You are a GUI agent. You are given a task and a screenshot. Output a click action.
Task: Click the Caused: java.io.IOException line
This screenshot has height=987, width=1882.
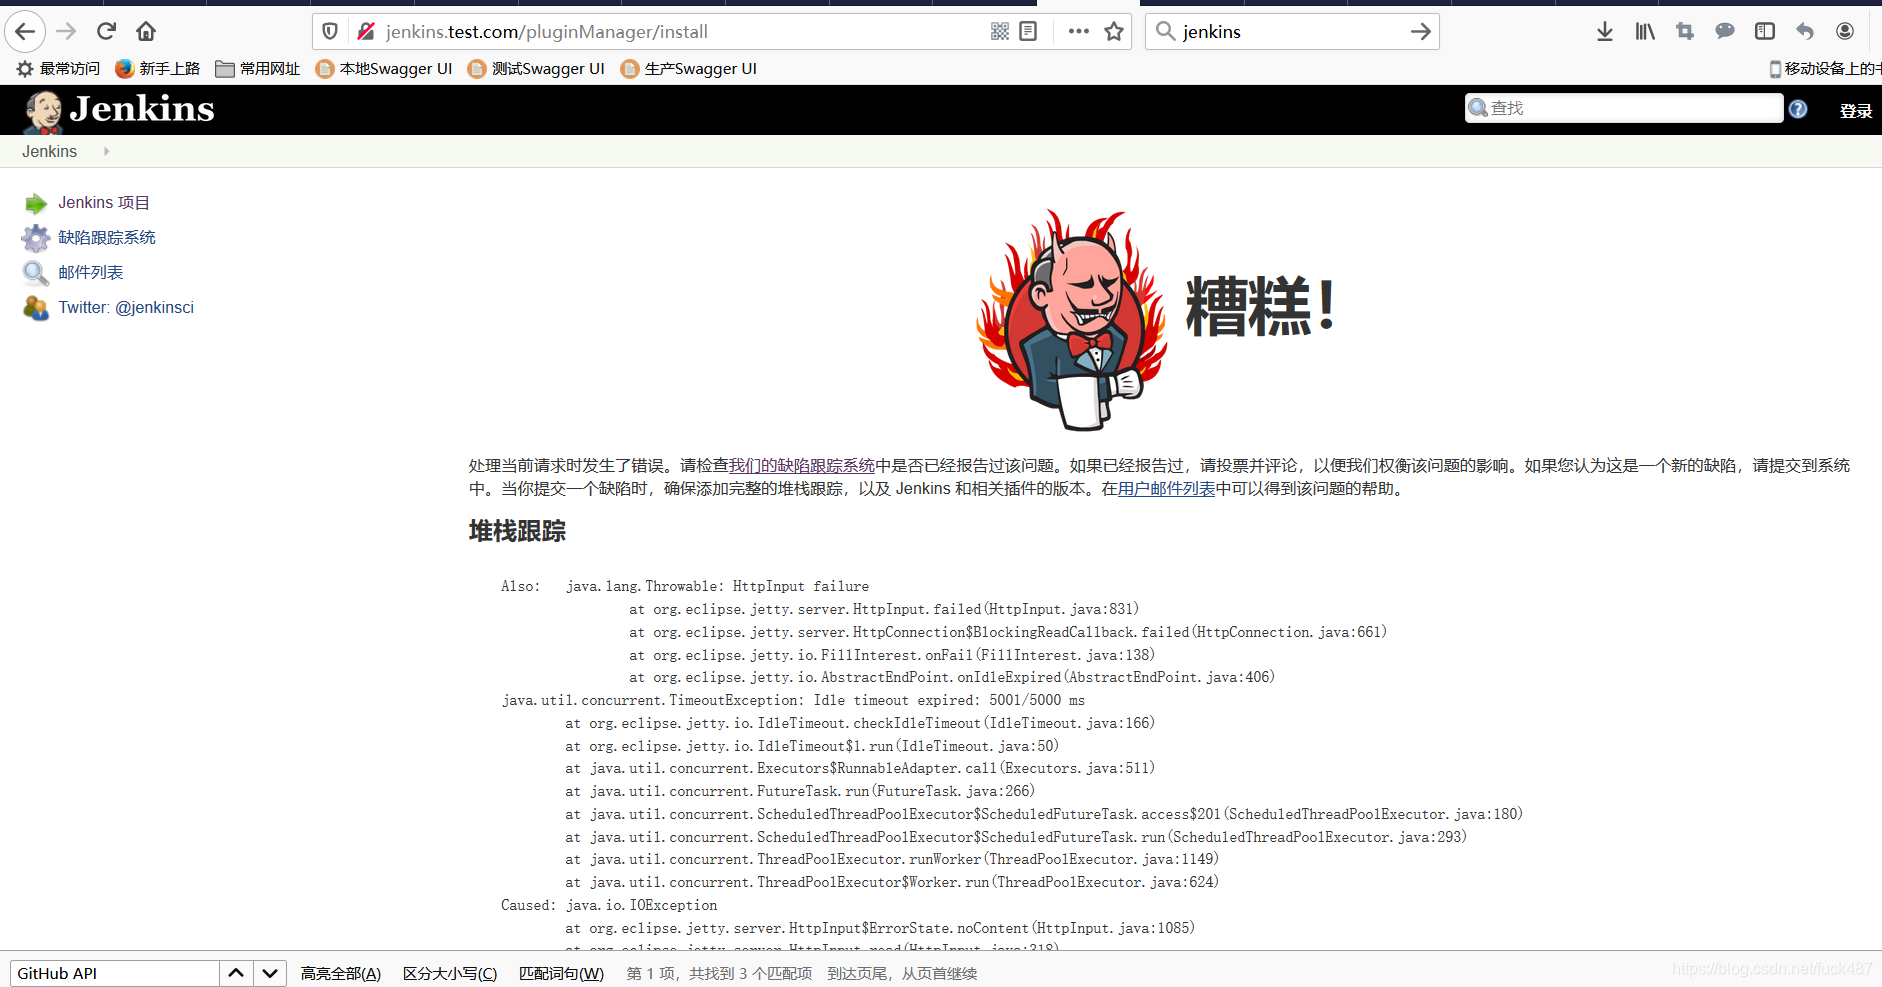(x=609, y=906)
